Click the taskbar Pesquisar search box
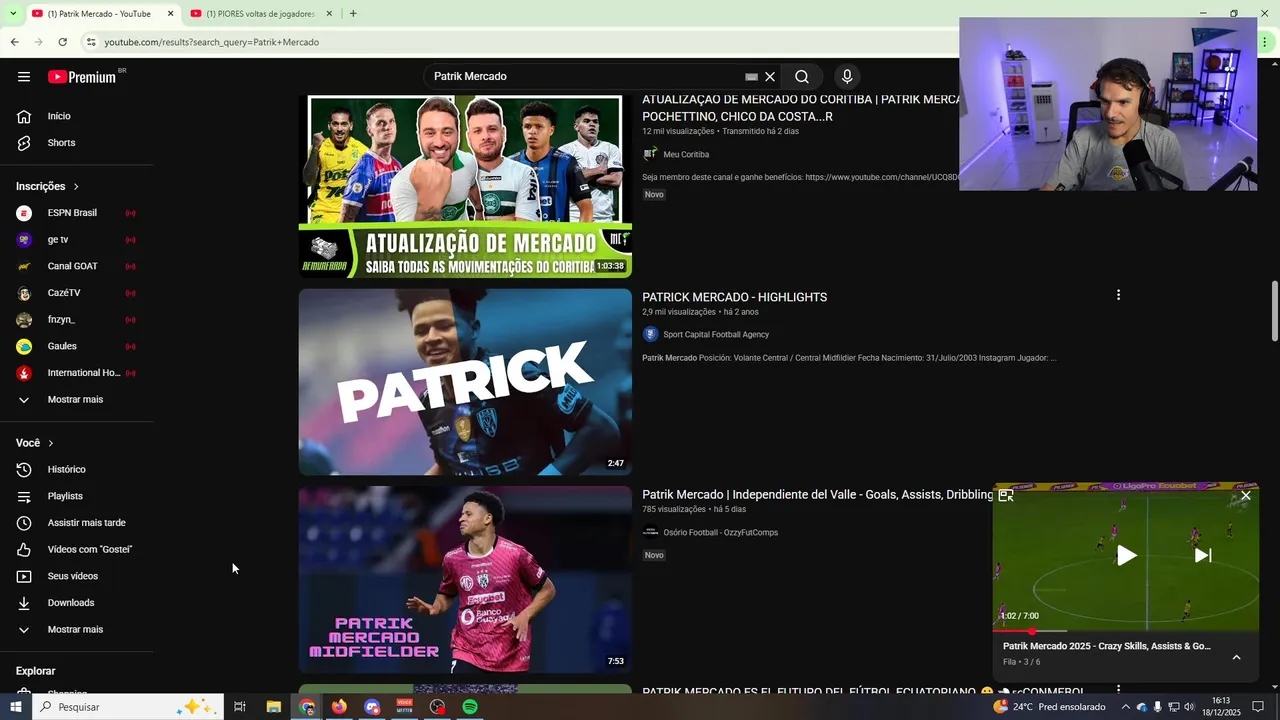Image resolution: width=1280 pixels, height=720 pixels. (x=126, y=707)
